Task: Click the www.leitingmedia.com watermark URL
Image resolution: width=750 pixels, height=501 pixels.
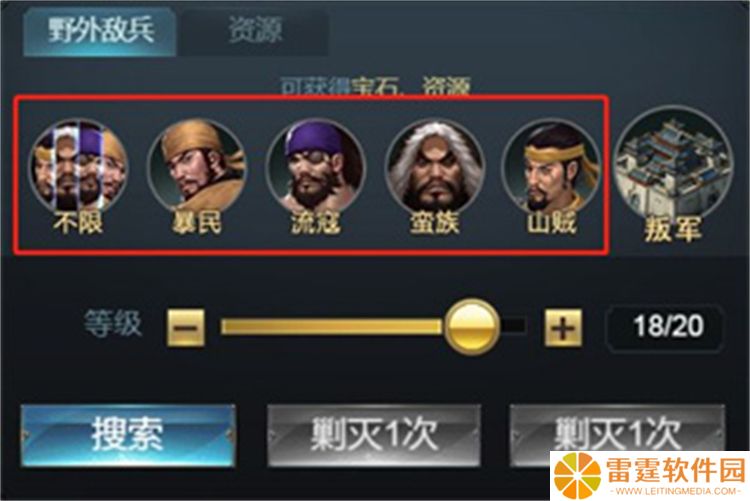Action: pyautogui.click(x=678, y=491)
